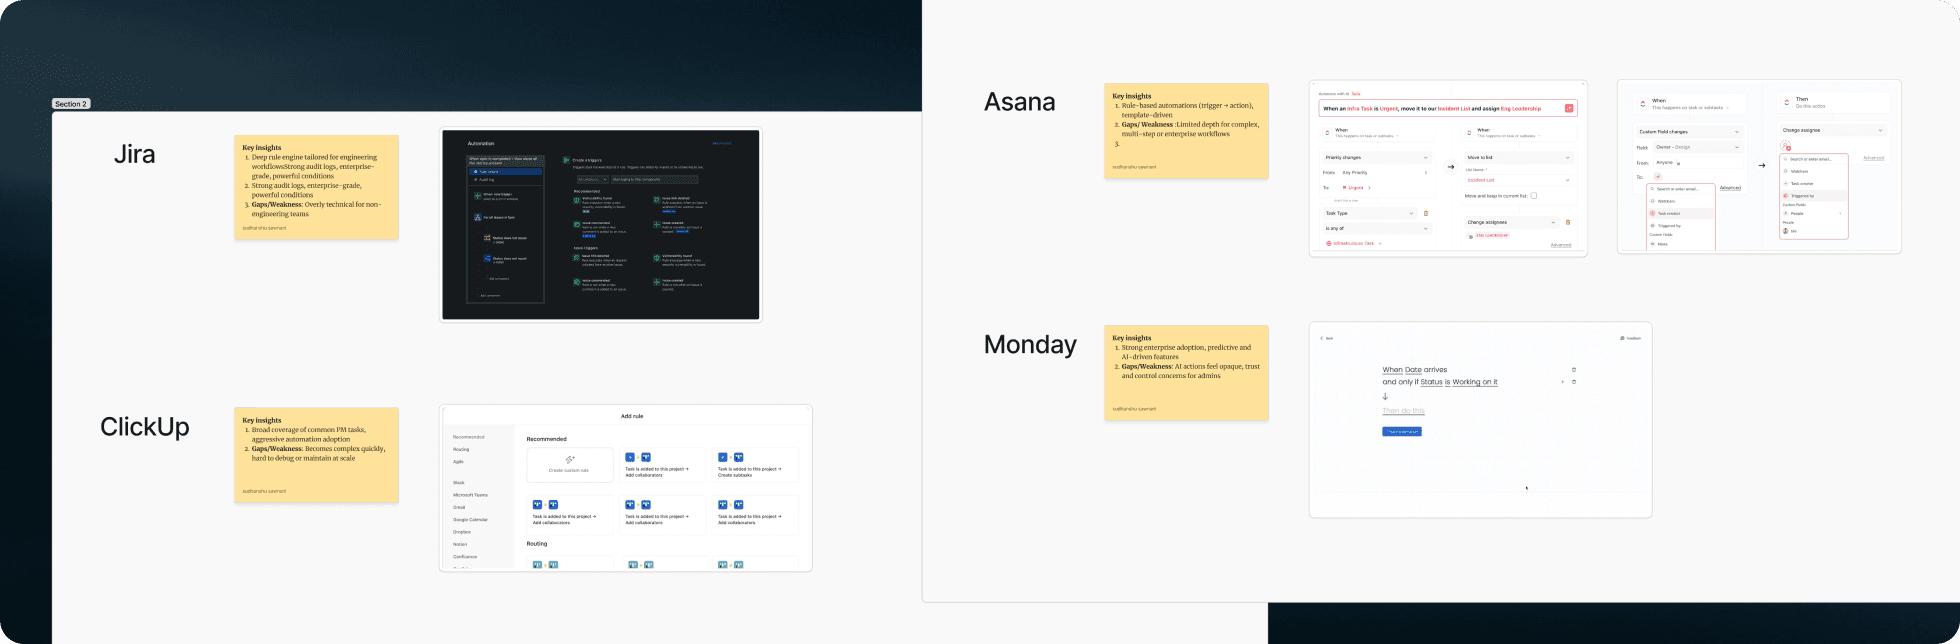Image resolution: width=1960 pixels, height=644 pixels.
Task: Delete the Change assignees action via trash icon
Action: (1568, 222)
